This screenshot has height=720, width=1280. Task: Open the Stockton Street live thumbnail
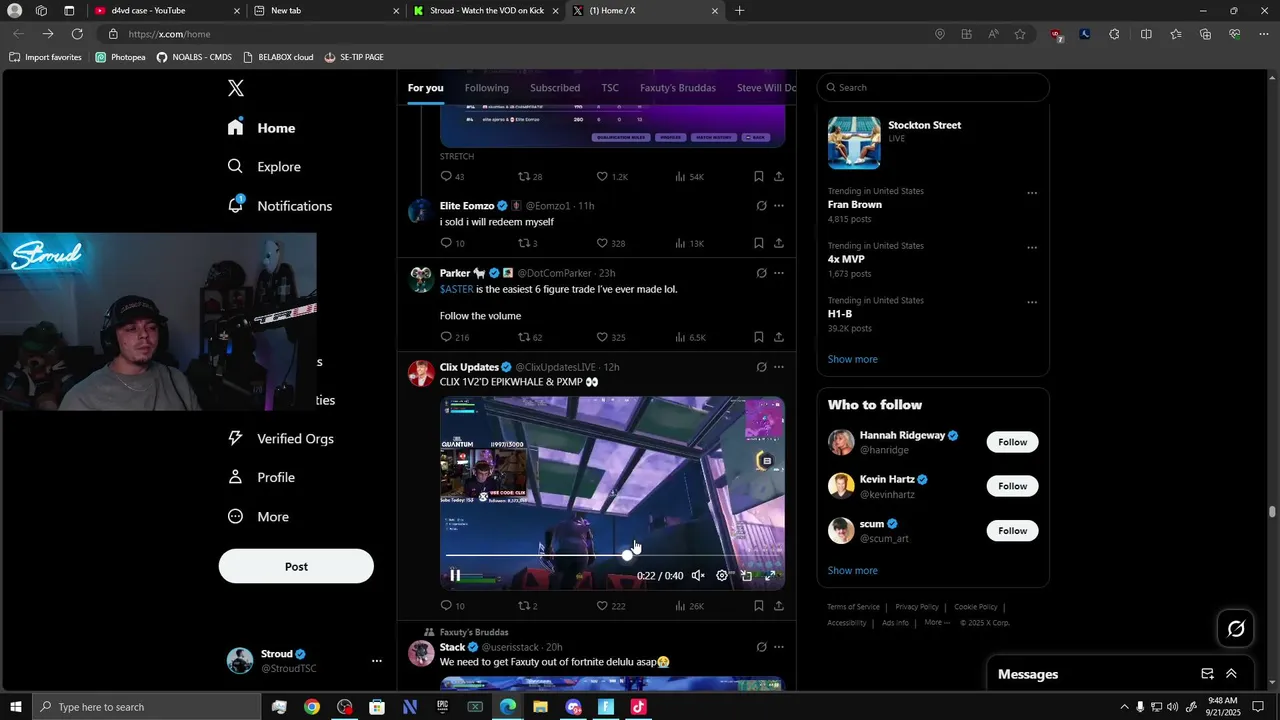(x=854, y=143)
